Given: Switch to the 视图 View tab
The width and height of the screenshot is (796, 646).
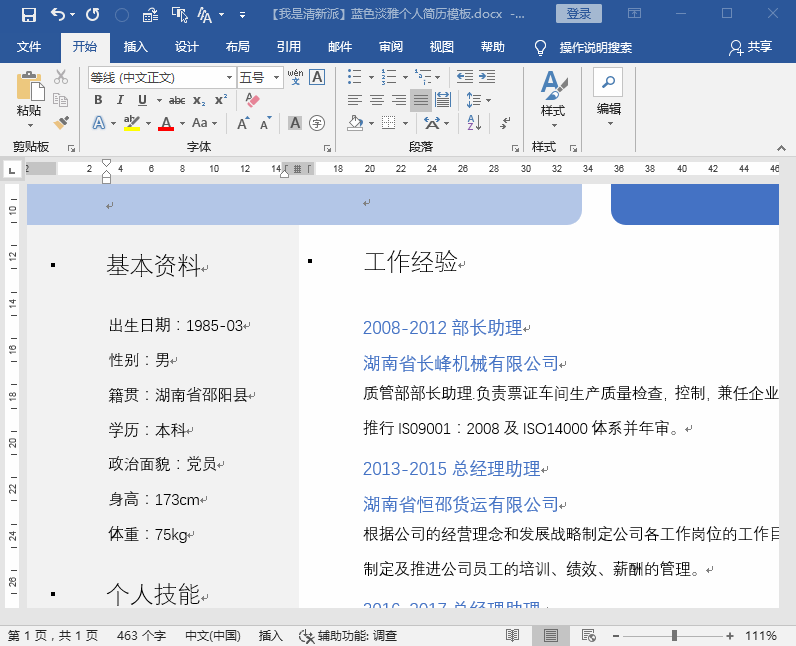Looking at the screenshot, I should (x=442, y=47).
